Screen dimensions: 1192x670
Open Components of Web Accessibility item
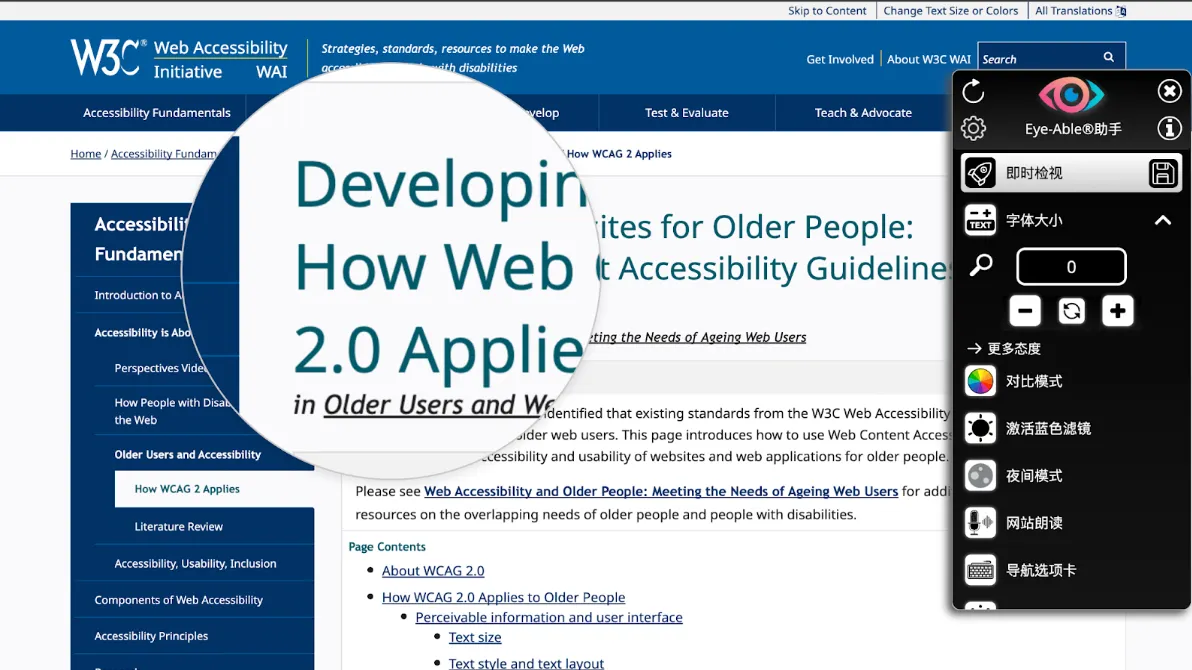(179, 600)
